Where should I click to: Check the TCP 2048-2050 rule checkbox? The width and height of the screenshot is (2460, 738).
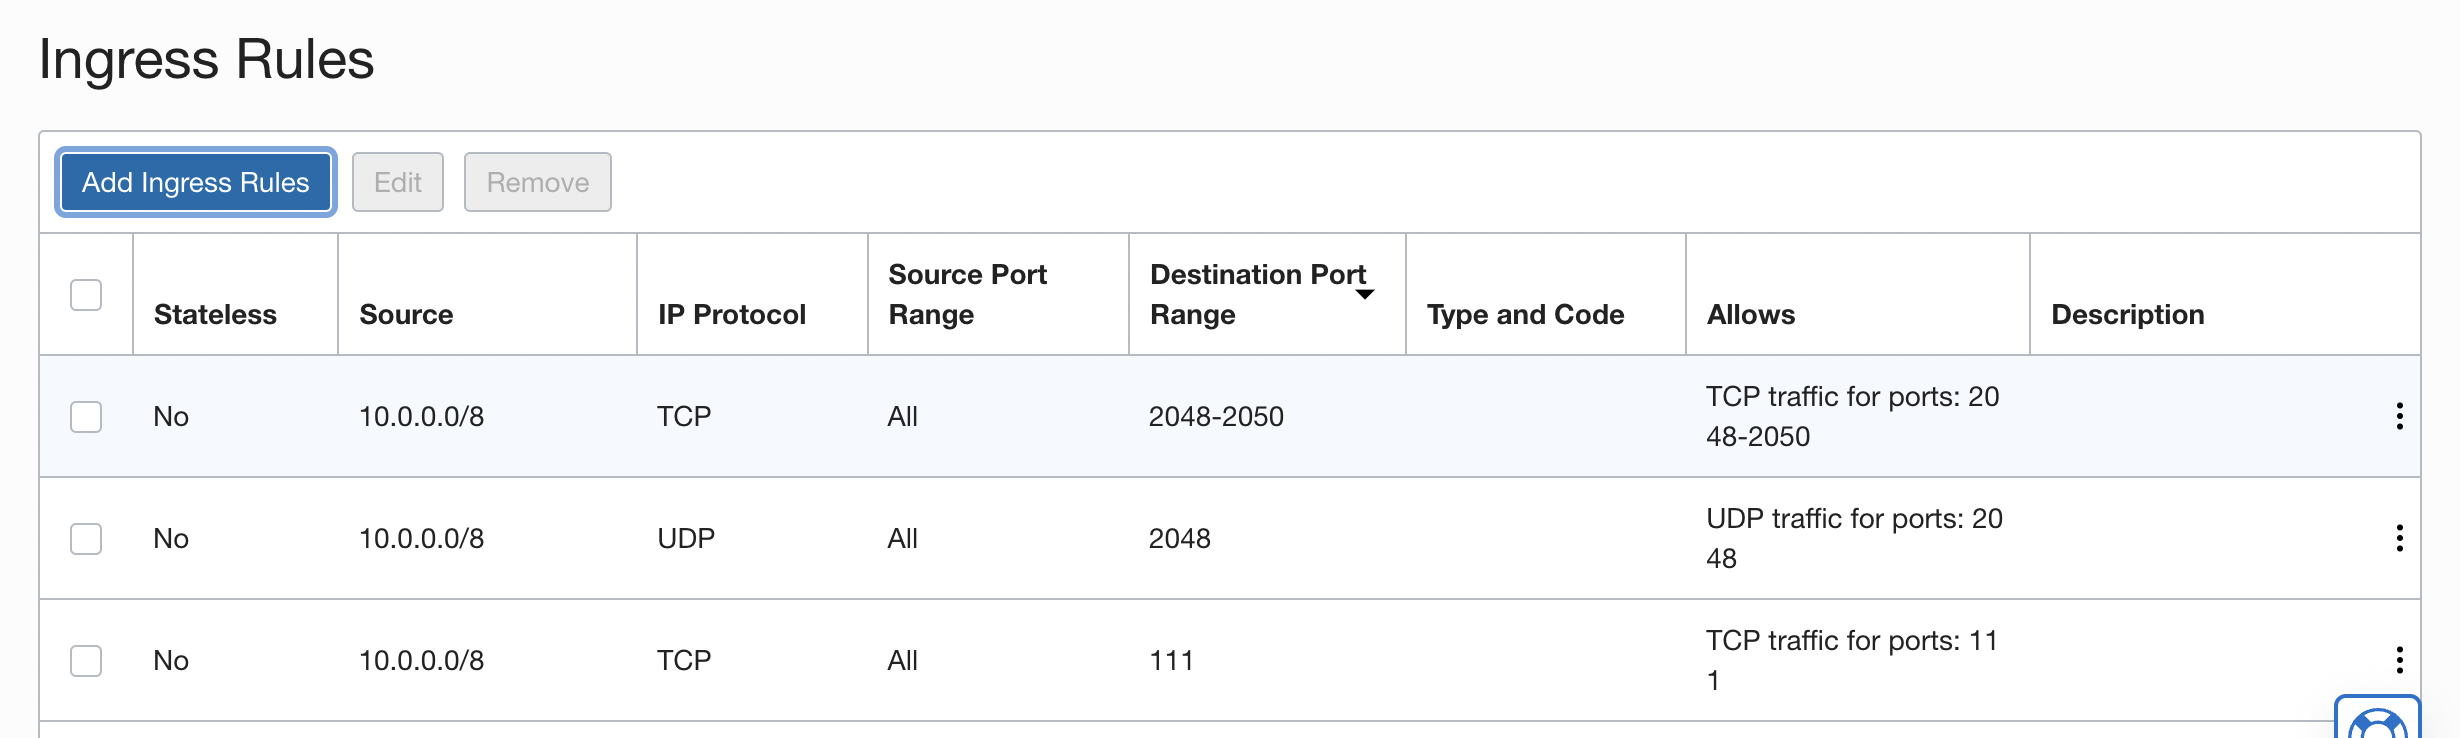tap(86, 416)
